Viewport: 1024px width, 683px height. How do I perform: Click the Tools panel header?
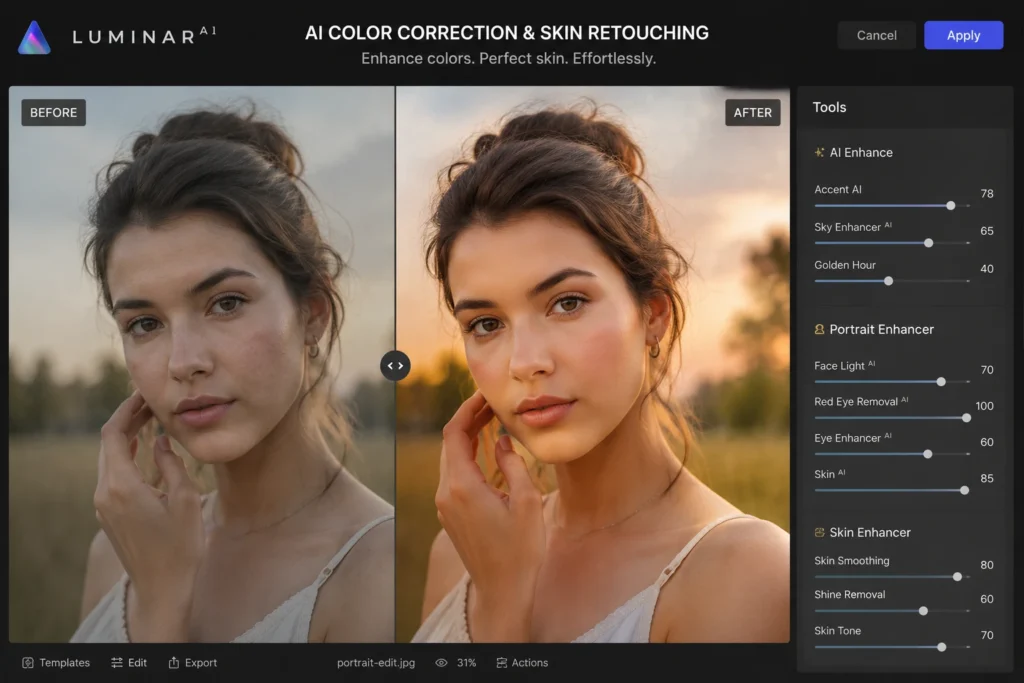(829, 107)
